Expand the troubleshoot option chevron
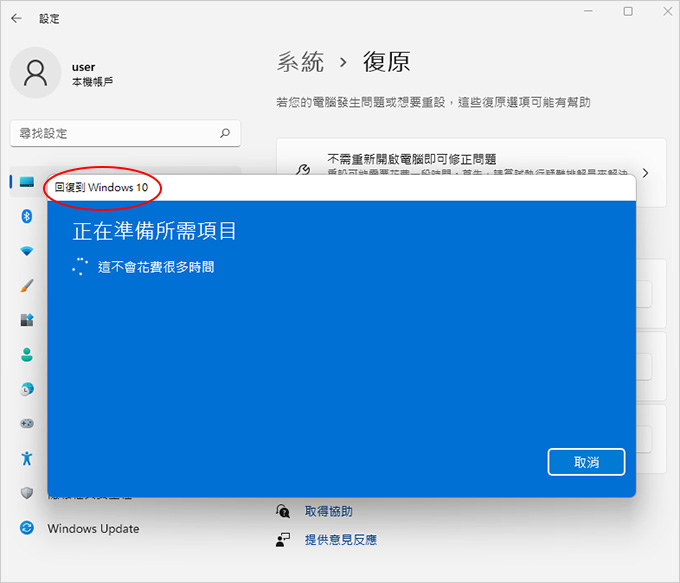The image size is (680, 583). pos(645,173)
